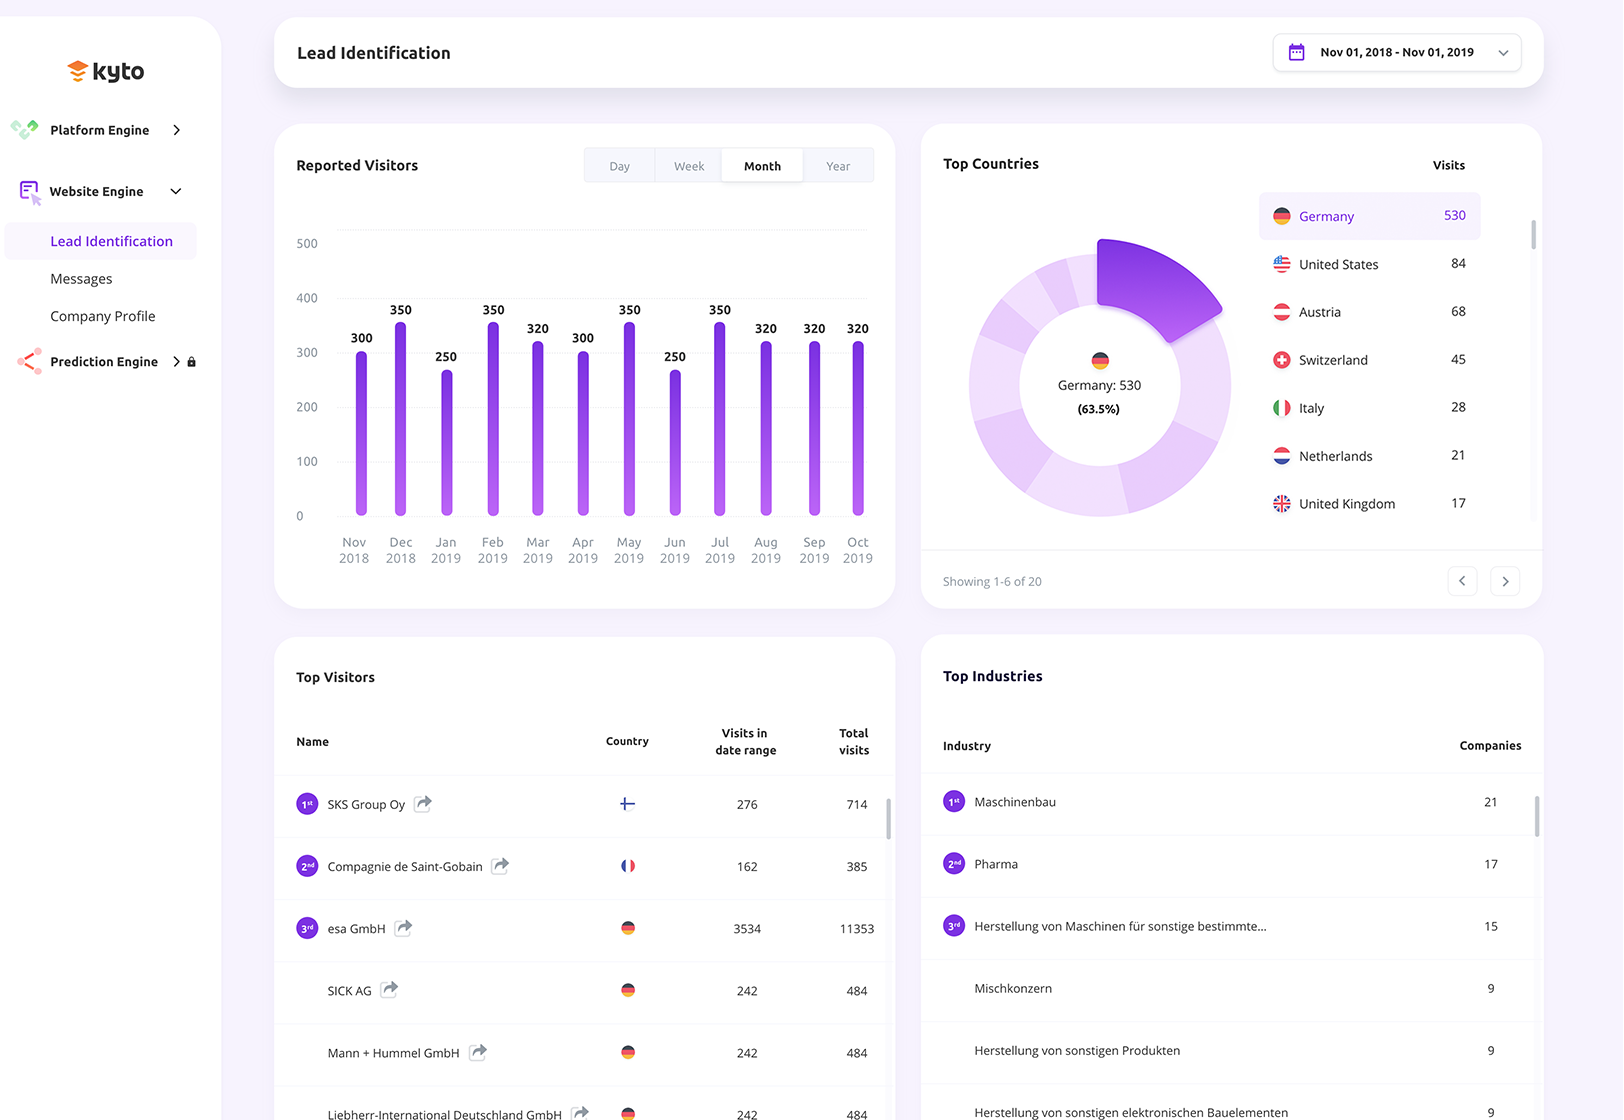Click Herstellung von sonstigen Produkten row
This screenshot has width=1624, height=1120.
click(1232, 1050)
